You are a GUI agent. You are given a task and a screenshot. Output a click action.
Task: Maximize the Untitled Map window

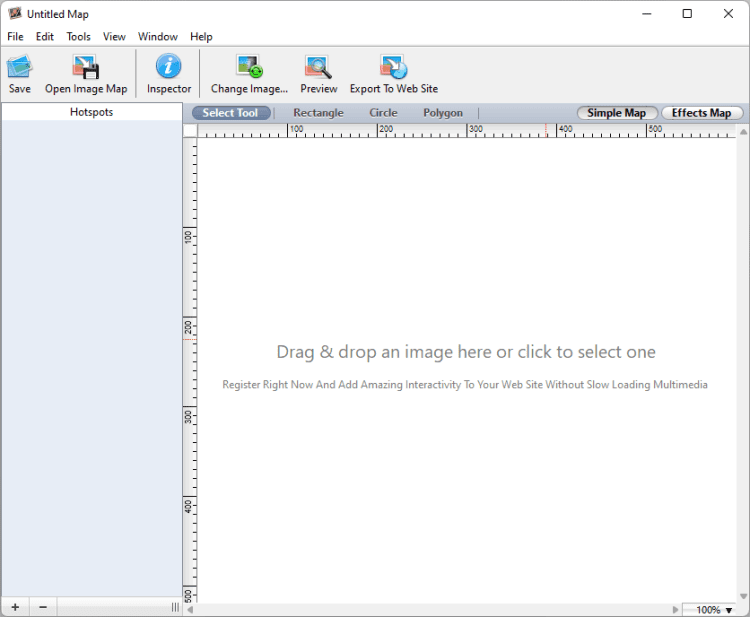[687, 13]
